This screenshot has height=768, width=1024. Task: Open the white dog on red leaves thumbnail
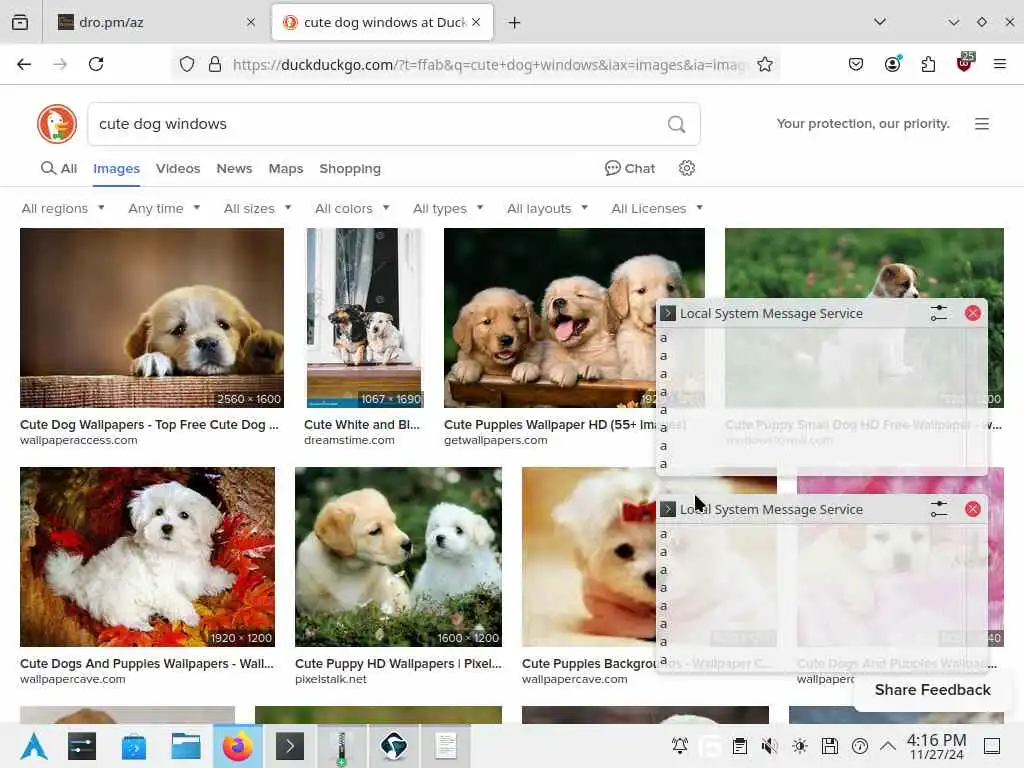(x=147, y=556)
